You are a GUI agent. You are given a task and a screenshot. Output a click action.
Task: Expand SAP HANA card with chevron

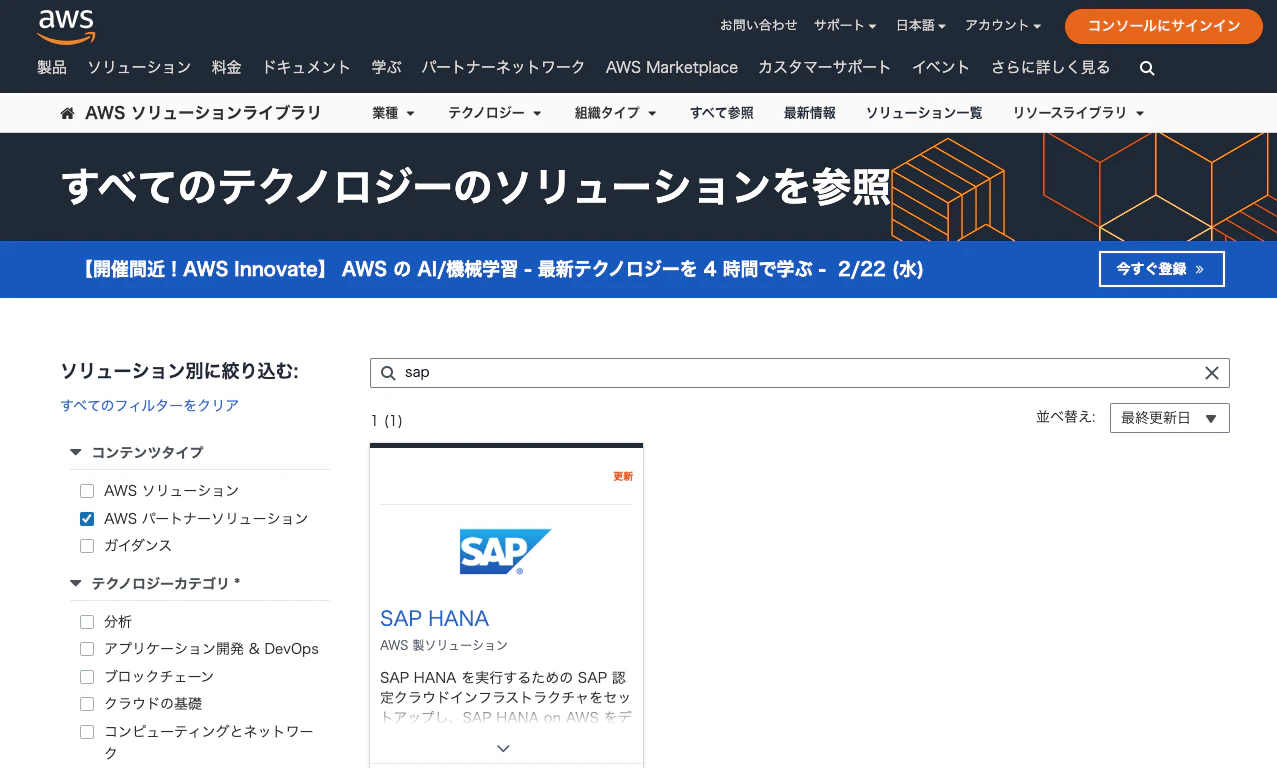(503, 748)
